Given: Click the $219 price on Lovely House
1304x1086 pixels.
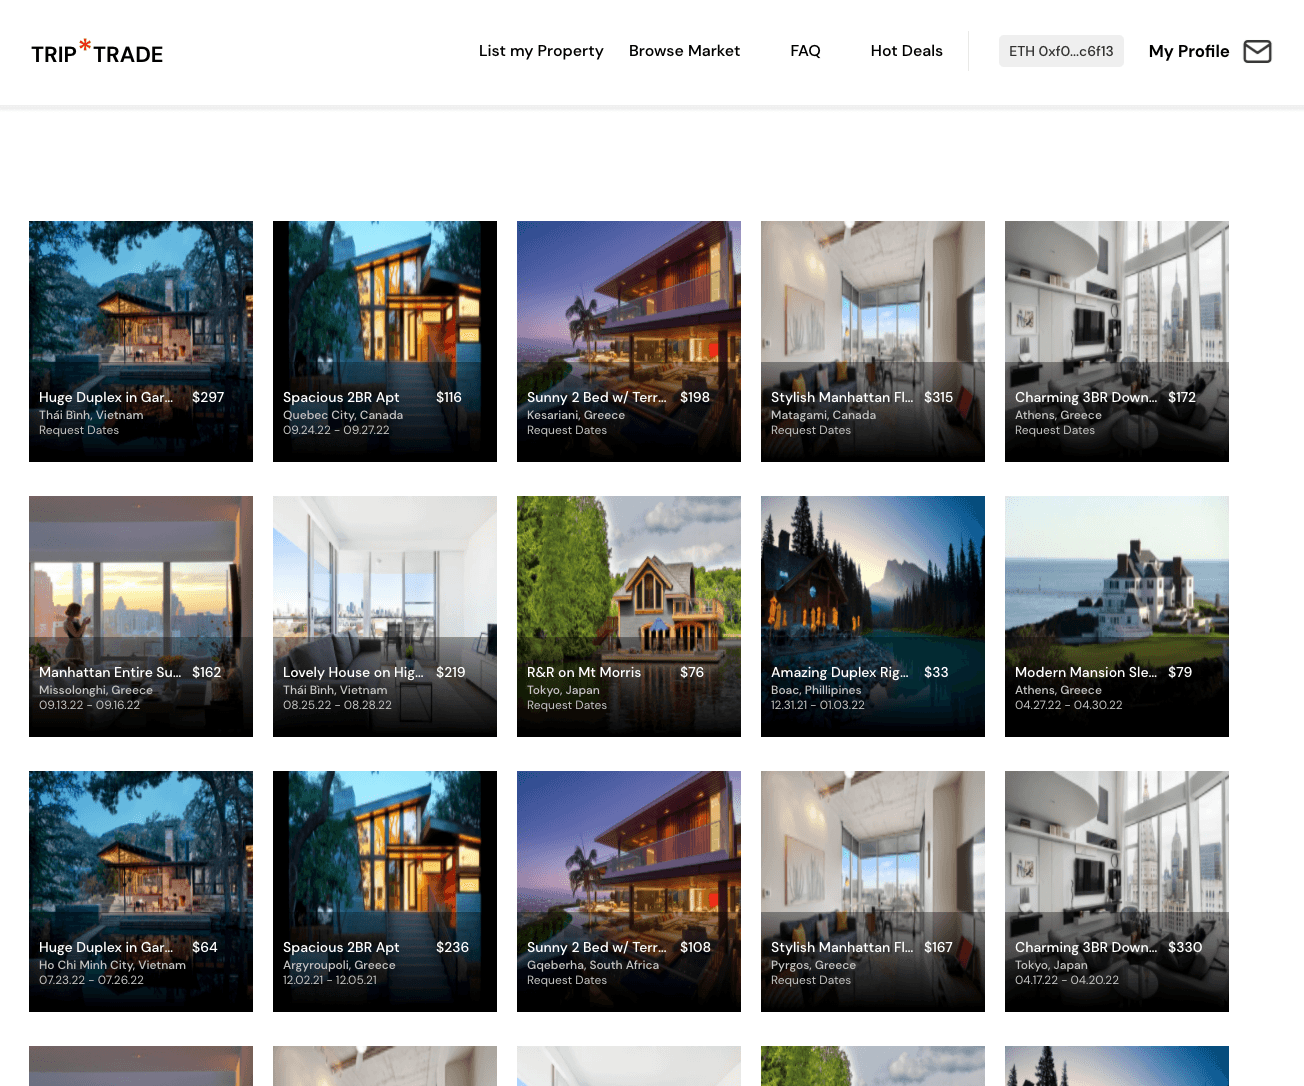Looking at the screenshot, I should coord(451,672).
